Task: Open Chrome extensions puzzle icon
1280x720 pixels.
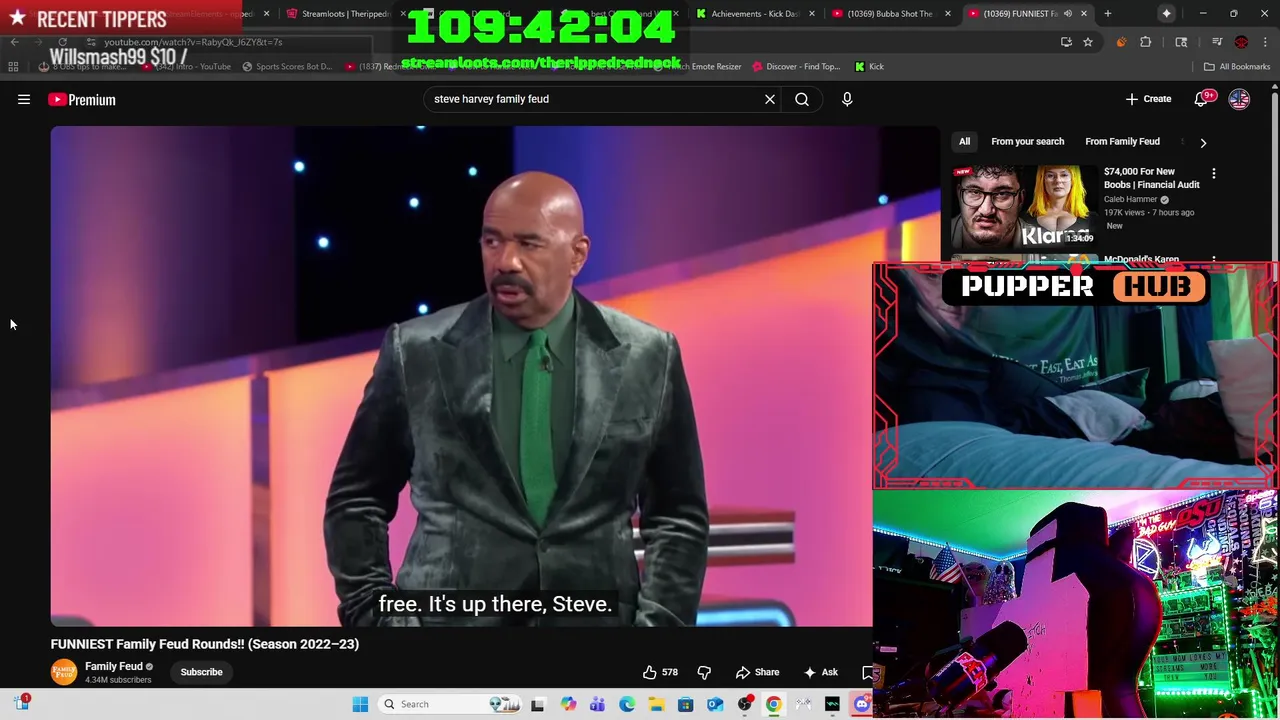Action: (1146, 42)
